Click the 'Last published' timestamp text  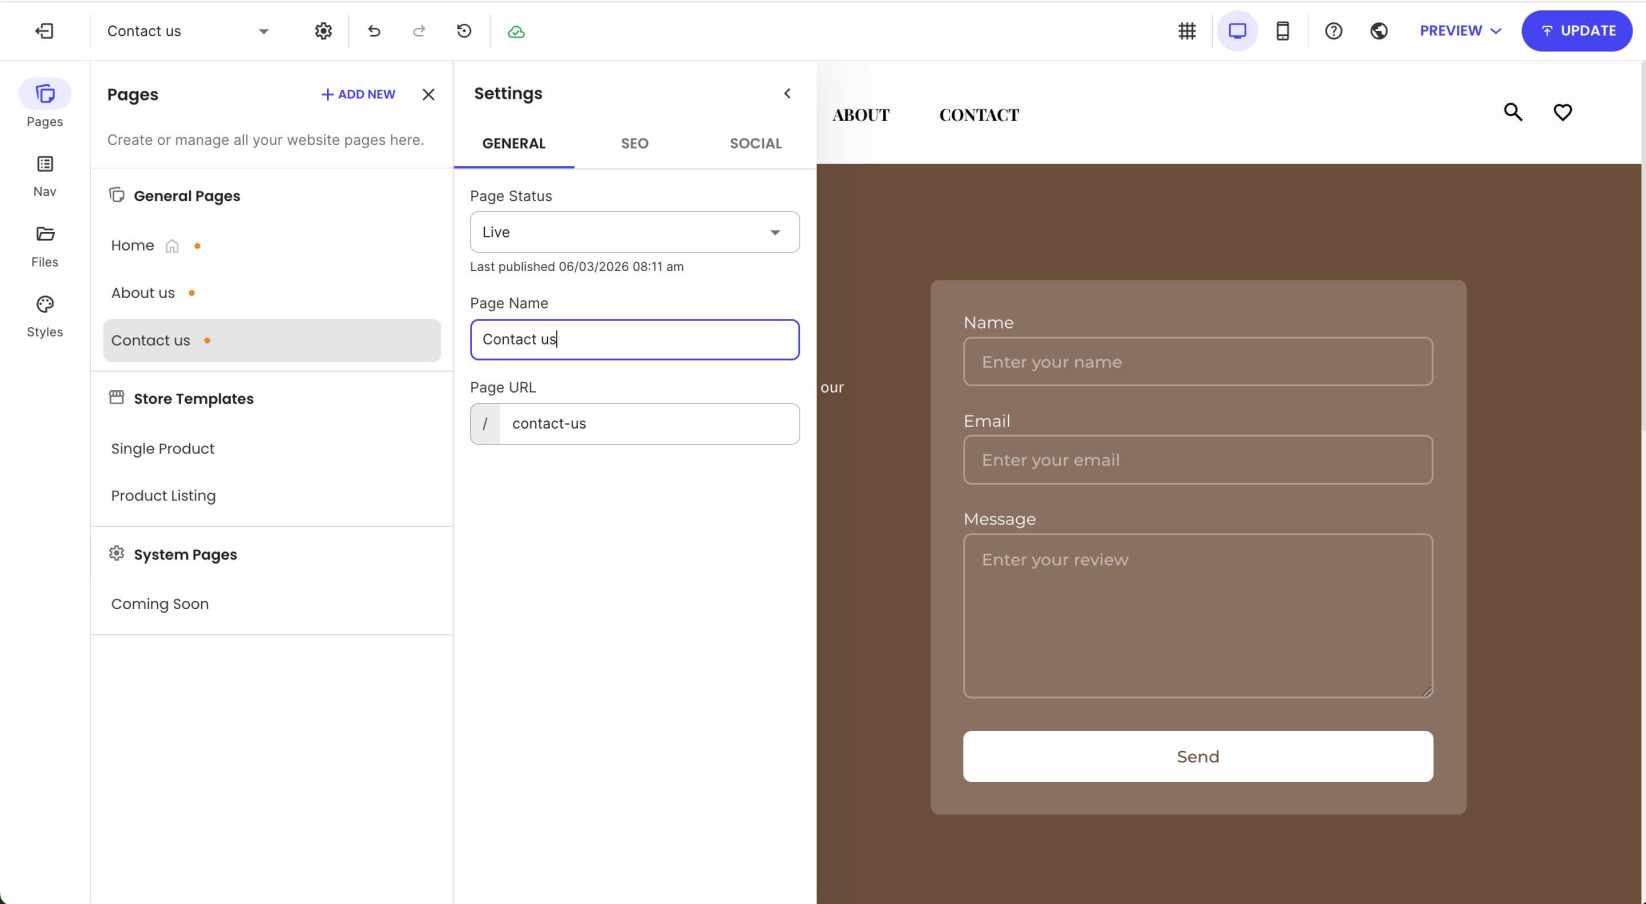577,267
